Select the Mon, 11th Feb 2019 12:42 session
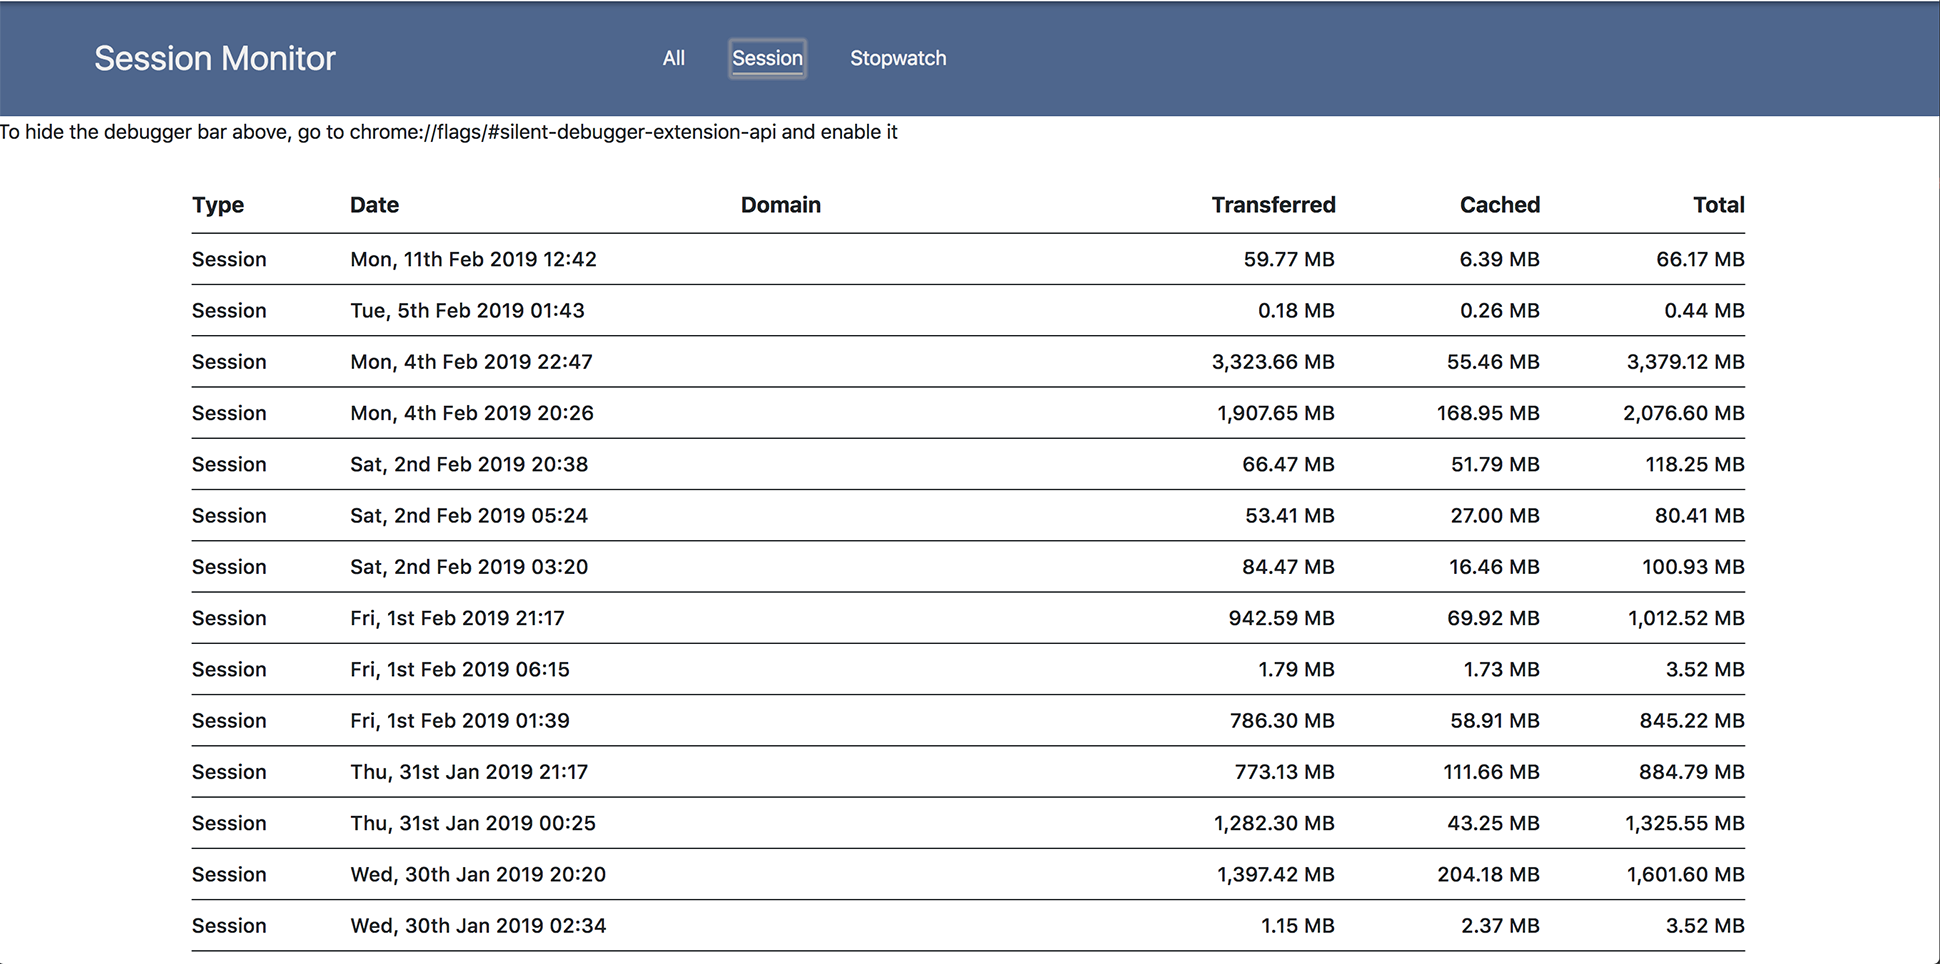1940x964 pixels. [473, 259]
